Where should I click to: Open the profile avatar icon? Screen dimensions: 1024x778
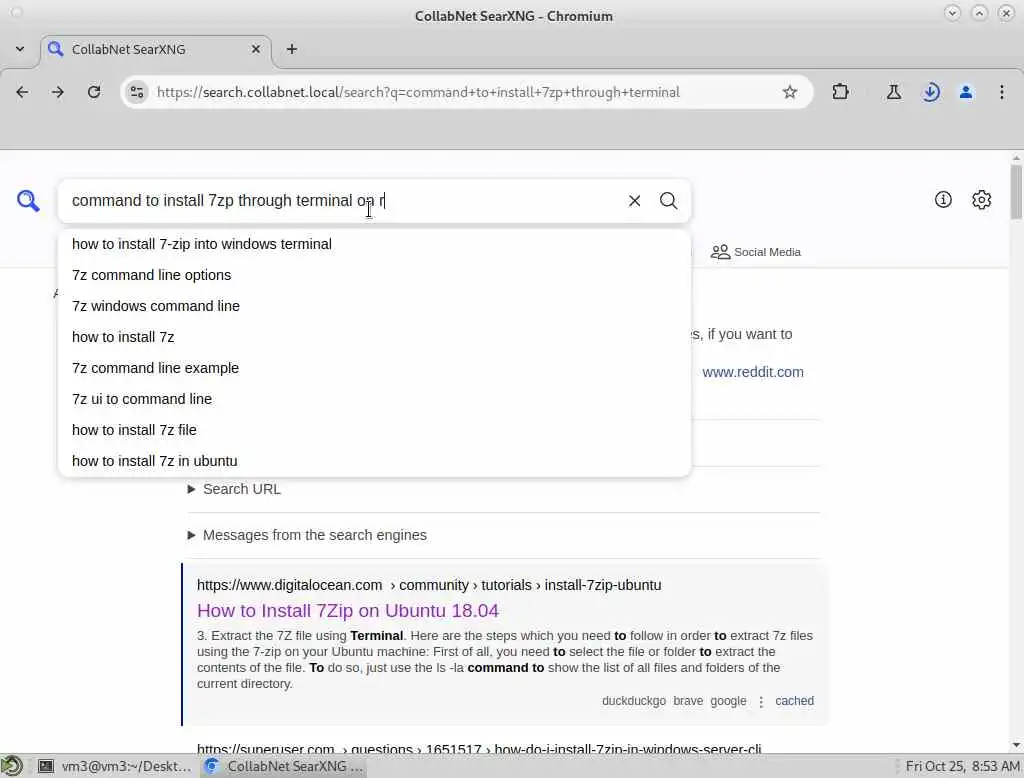coord(966,92)
